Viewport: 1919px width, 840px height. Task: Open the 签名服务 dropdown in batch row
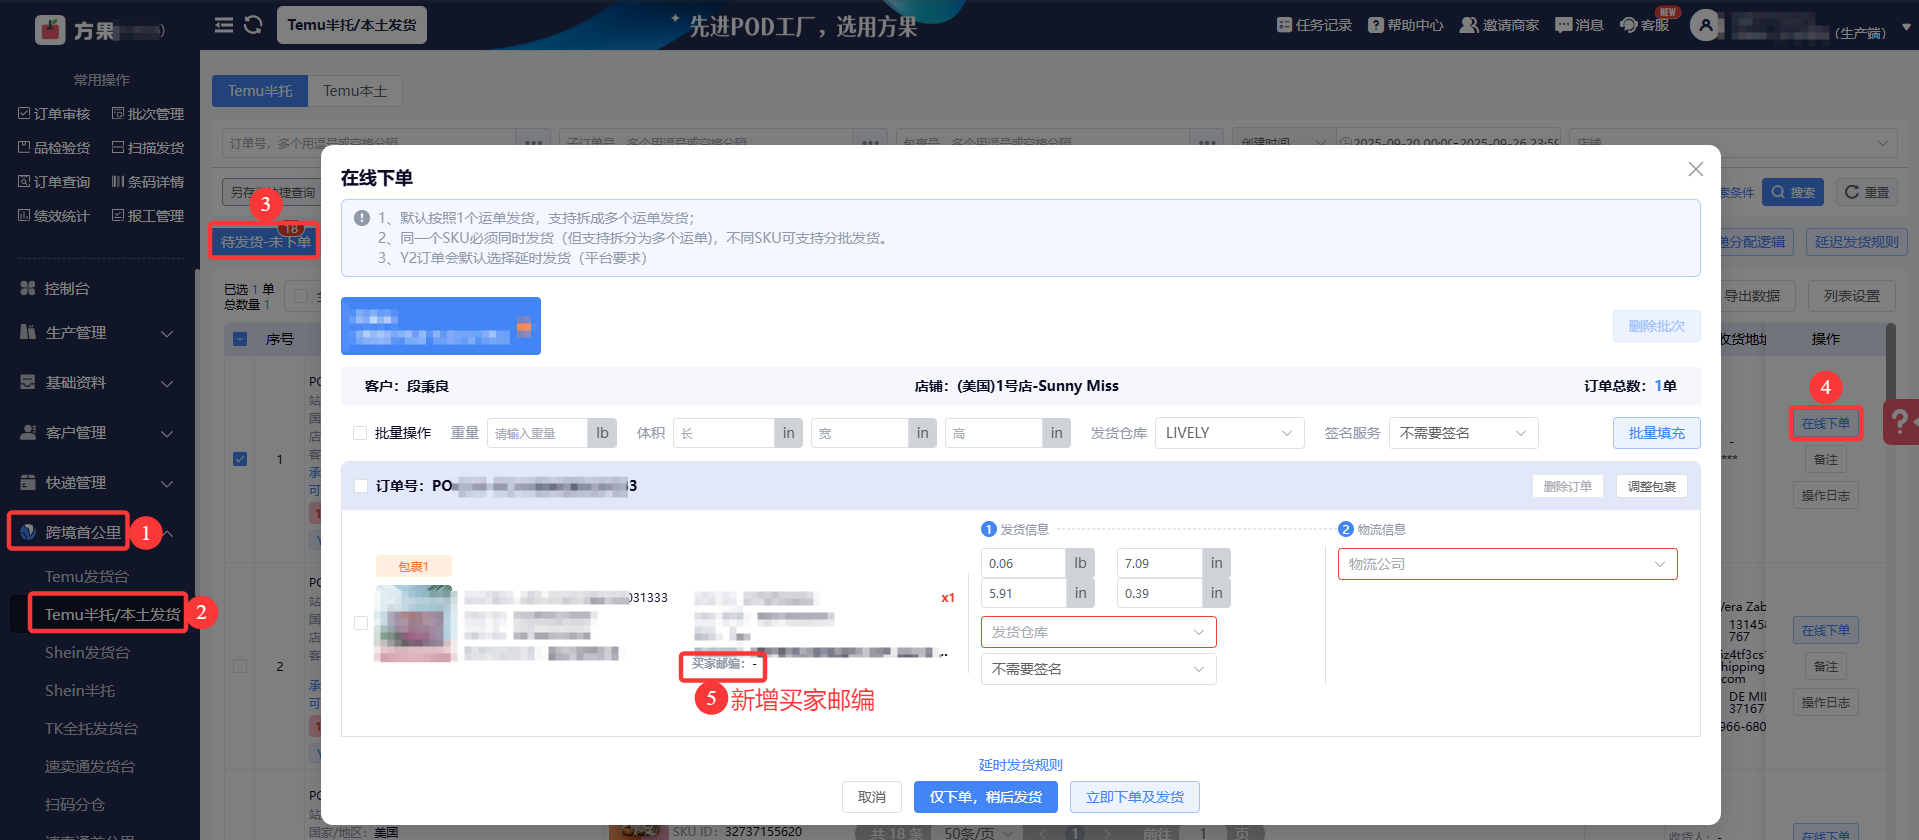click(x=1464, y=433)
